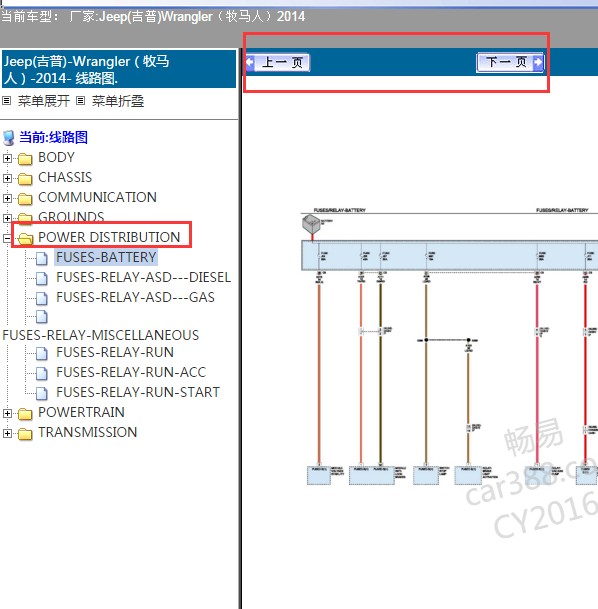This screenshot has height=609, width=598.
Task: Click the page icon beside FUSES-BATTERY
Action: [42, 258]
